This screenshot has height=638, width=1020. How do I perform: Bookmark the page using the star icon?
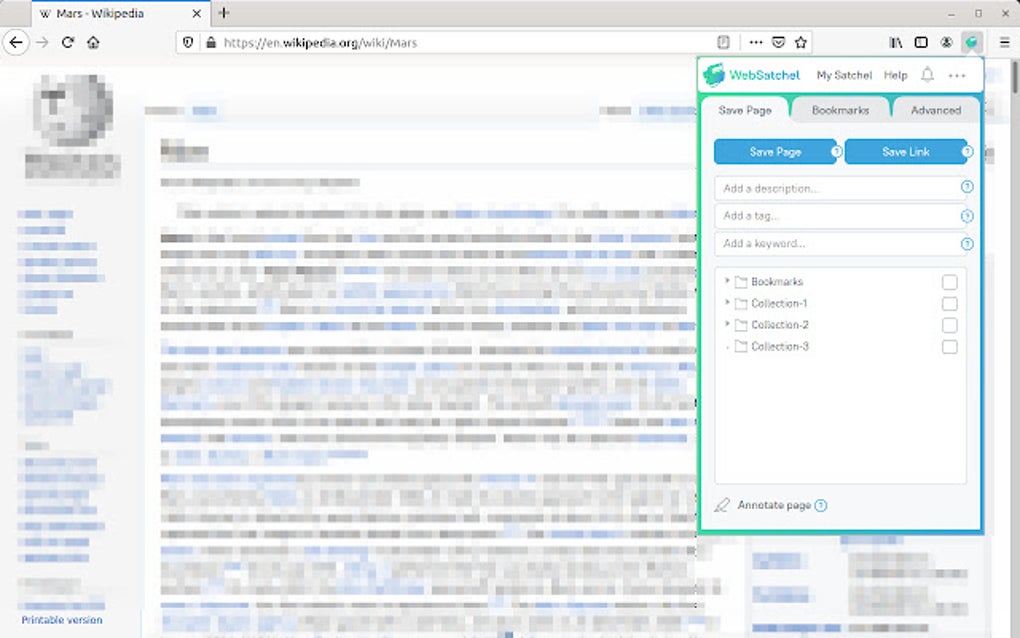coord(800,42)
